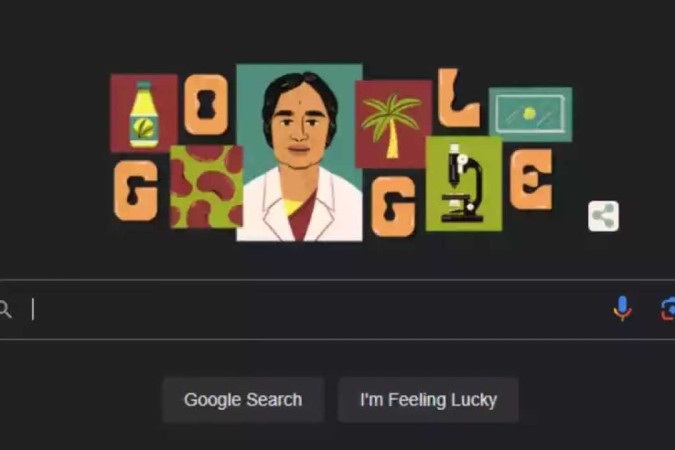This screenshot has height=450, width=675.
Task: Click the doodle share icon
Action: [603, 216]
